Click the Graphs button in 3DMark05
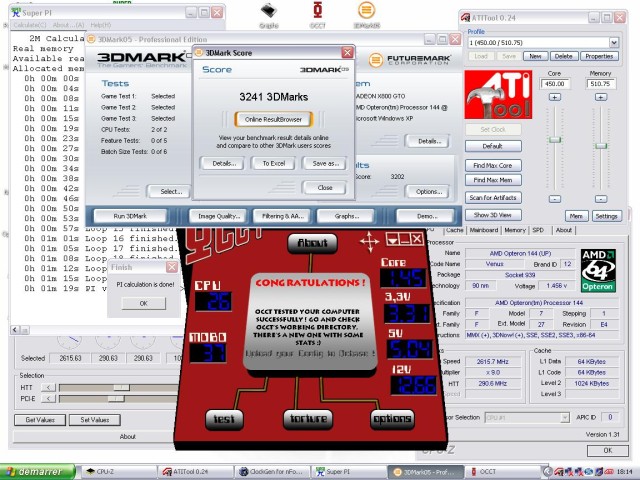Image resolution: width=640 pixels, height=480 pixels. coord(346,216)
